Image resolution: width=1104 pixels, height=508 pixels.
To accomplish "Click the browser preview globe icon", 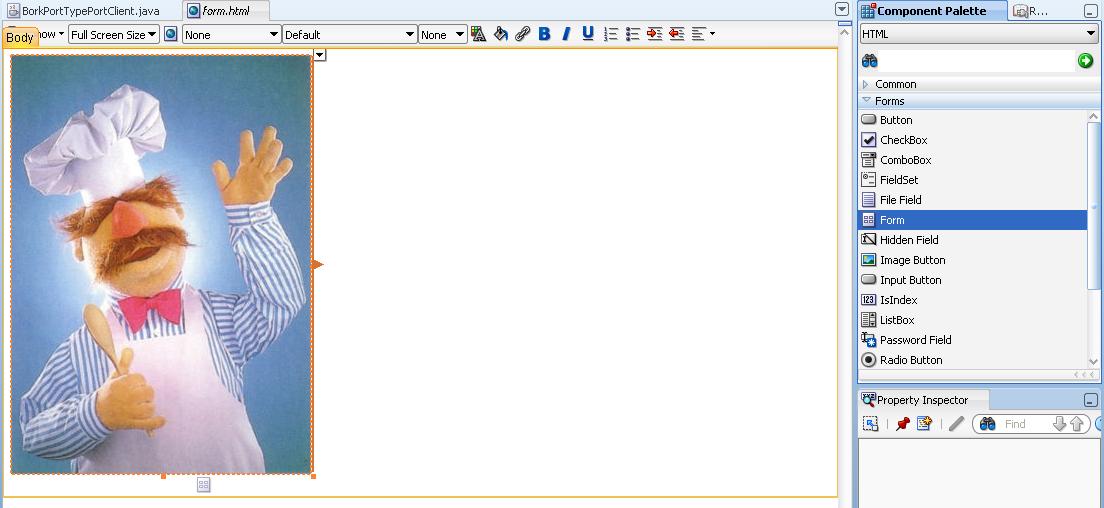I will tap(170, 34).
